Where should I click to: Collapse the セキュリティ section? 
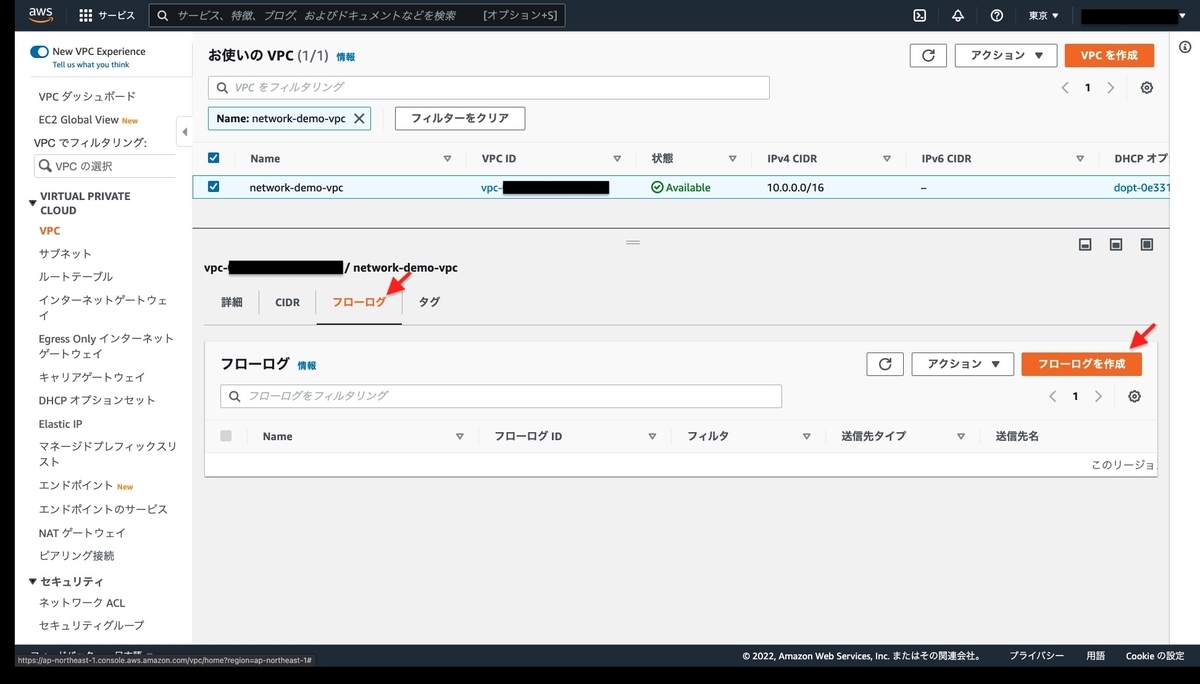[x=33, y=582]
